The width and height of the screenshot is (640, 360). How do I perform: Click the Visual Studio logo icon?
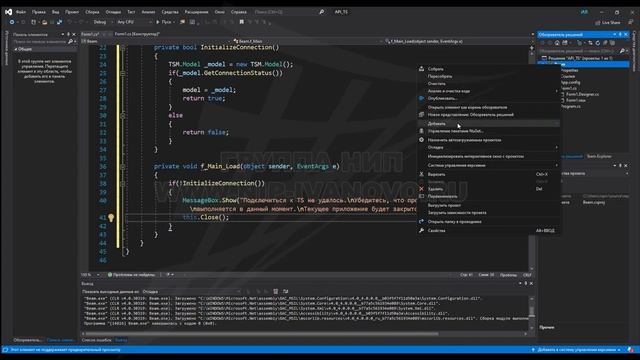8,12
